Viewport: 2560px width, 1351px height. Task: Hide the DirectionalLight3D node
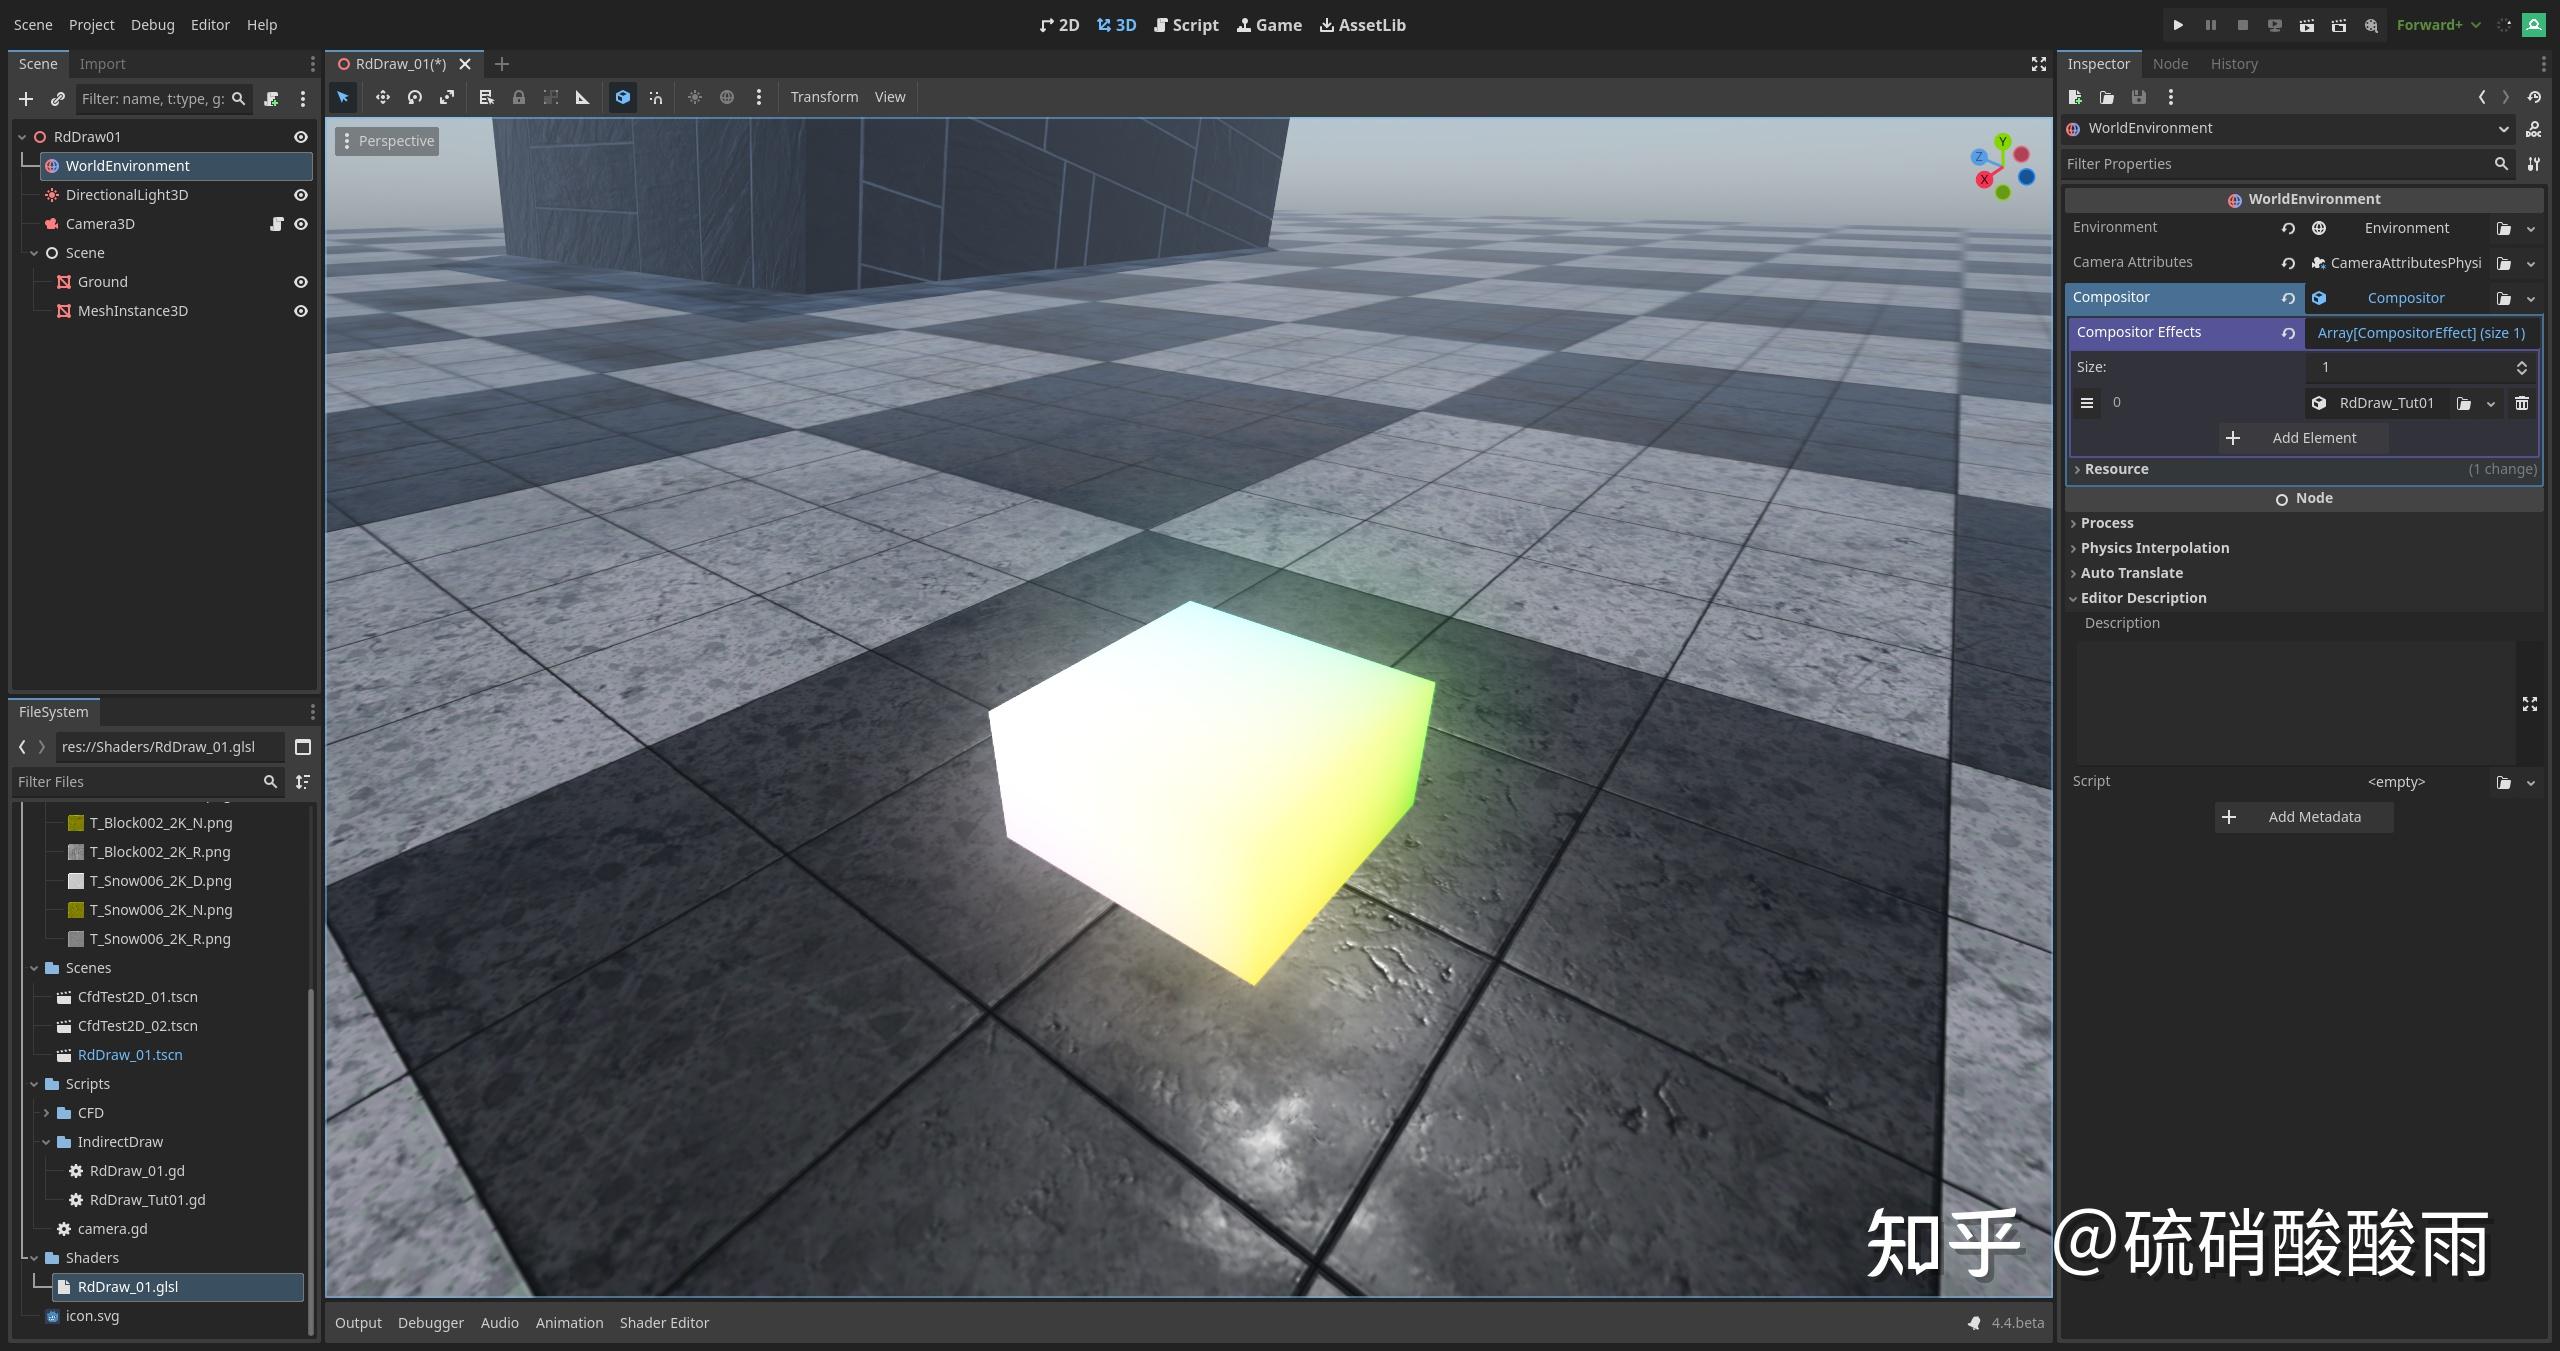pyautogui.click(x=300, y=194)
